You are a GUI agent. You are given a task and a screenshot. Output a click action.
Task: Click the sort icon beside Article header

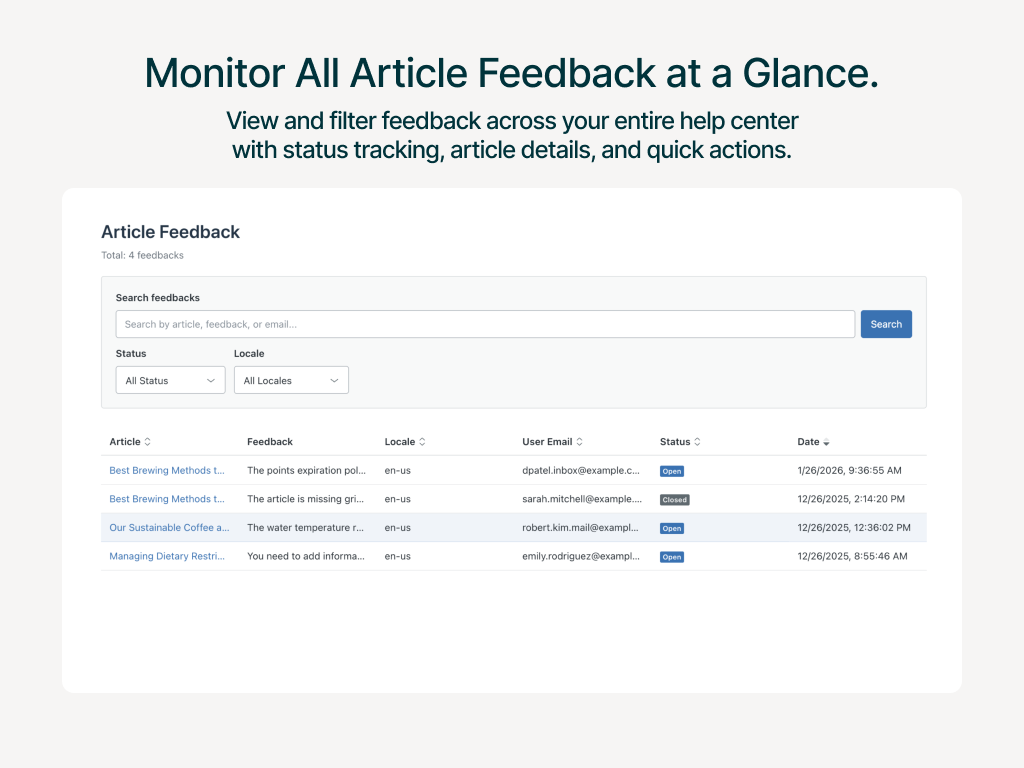[148, 442]
